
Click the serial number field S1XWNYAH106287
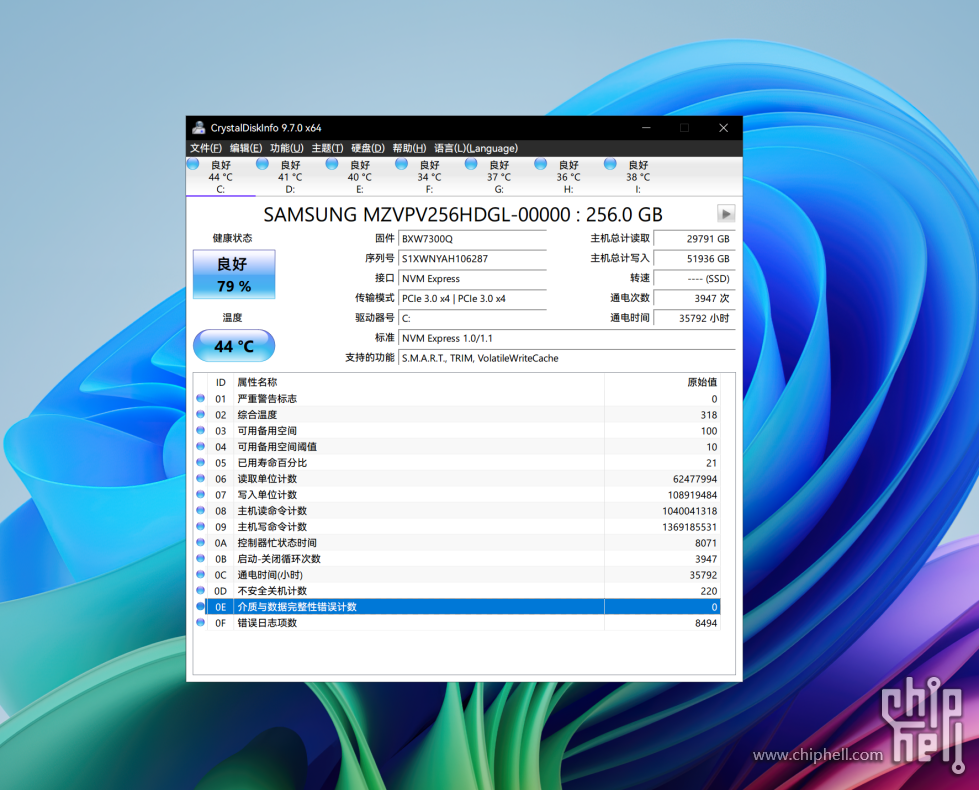pyautogui.click(x=472, y=259)
